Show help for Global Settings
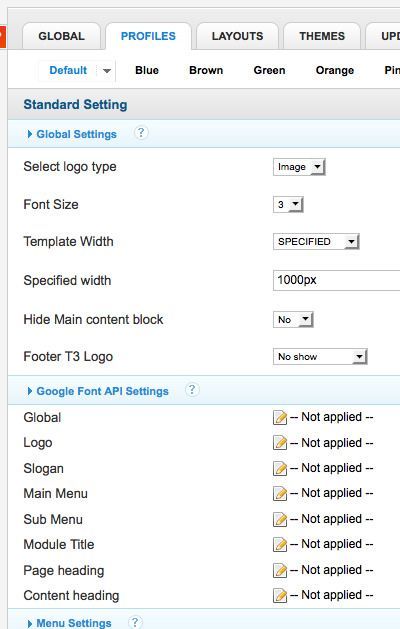The image size is (400, 629). tap(140, 133)
